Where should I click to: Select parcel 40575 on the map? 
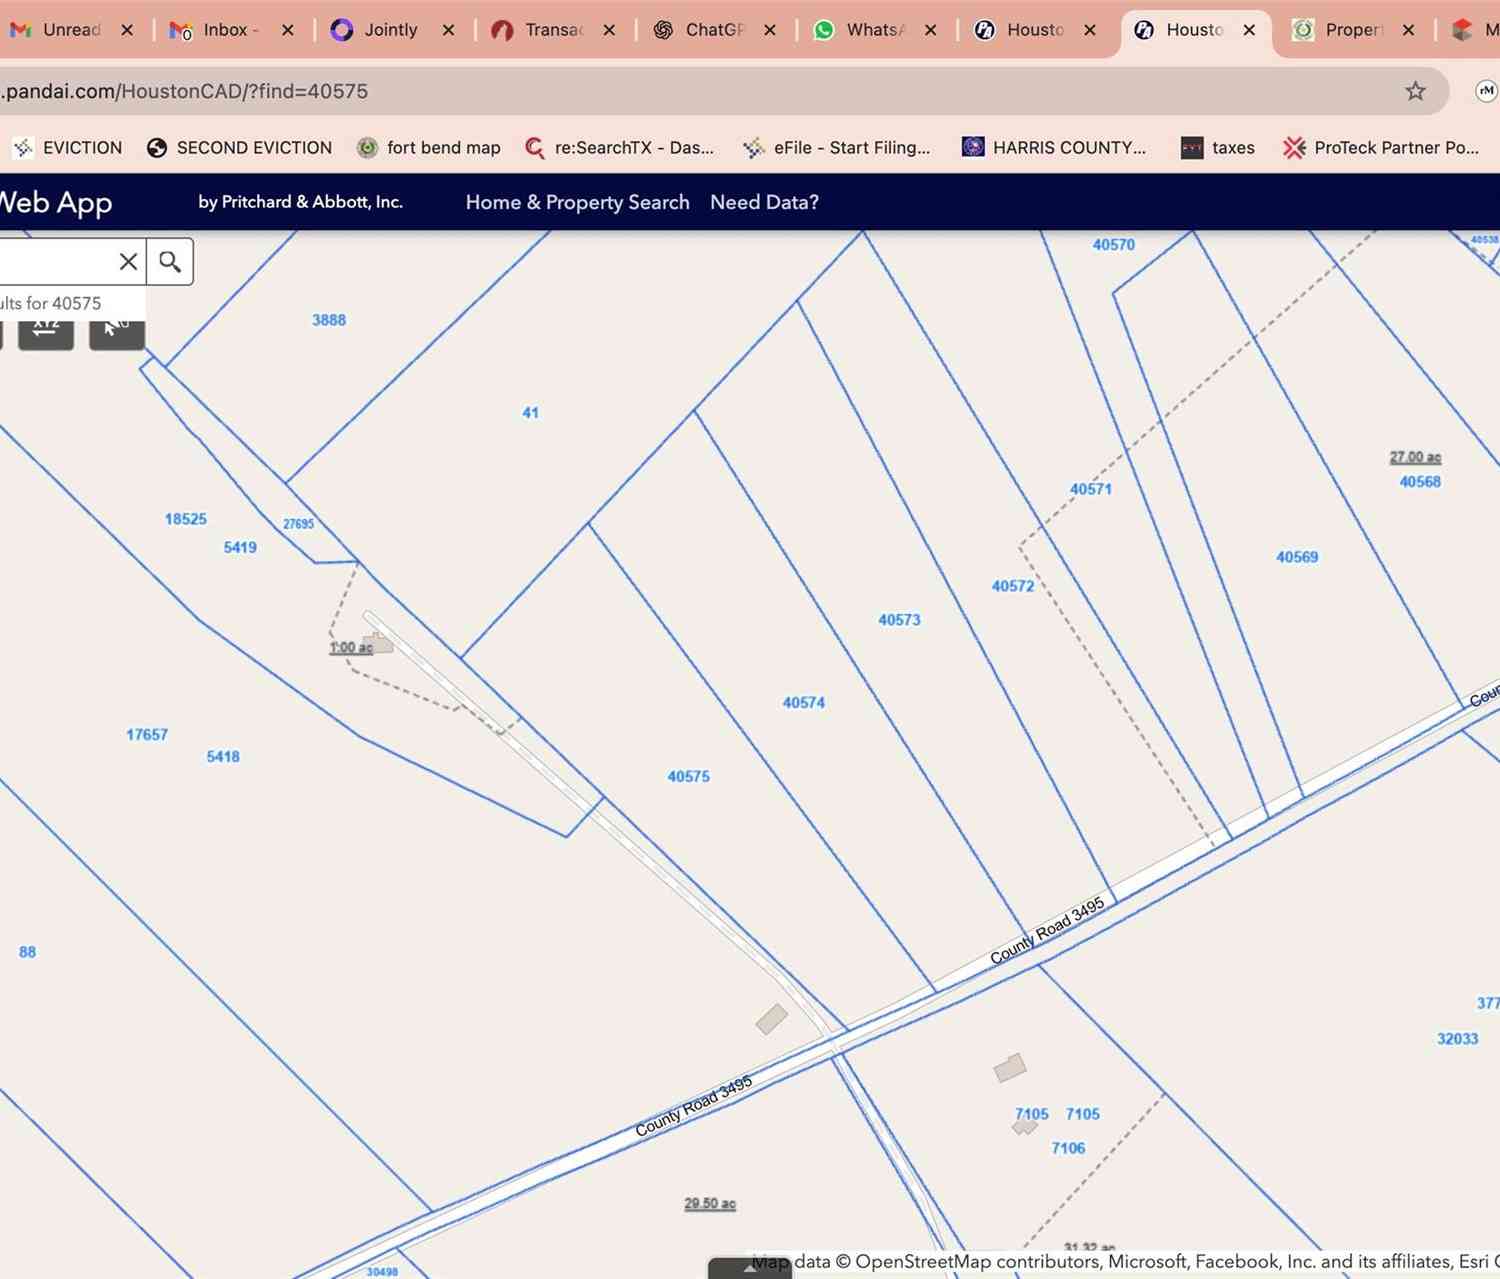688,776
